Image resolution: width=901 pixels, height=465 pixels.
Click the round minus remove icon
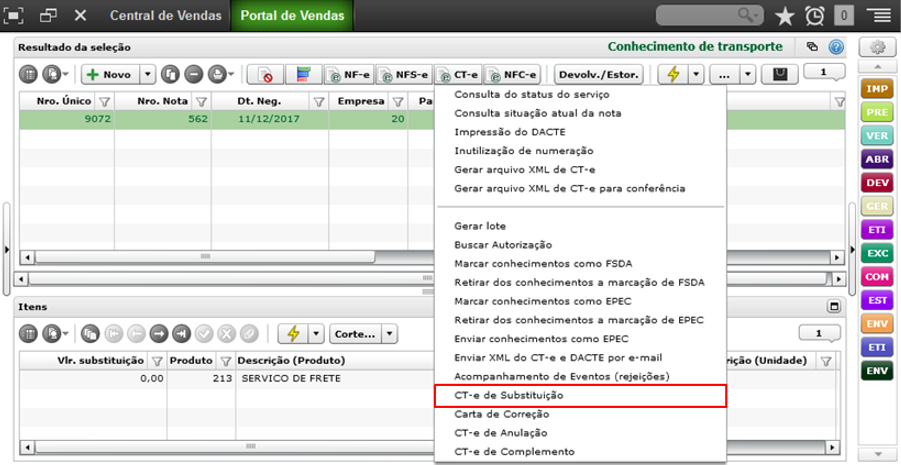pos(194,74)
